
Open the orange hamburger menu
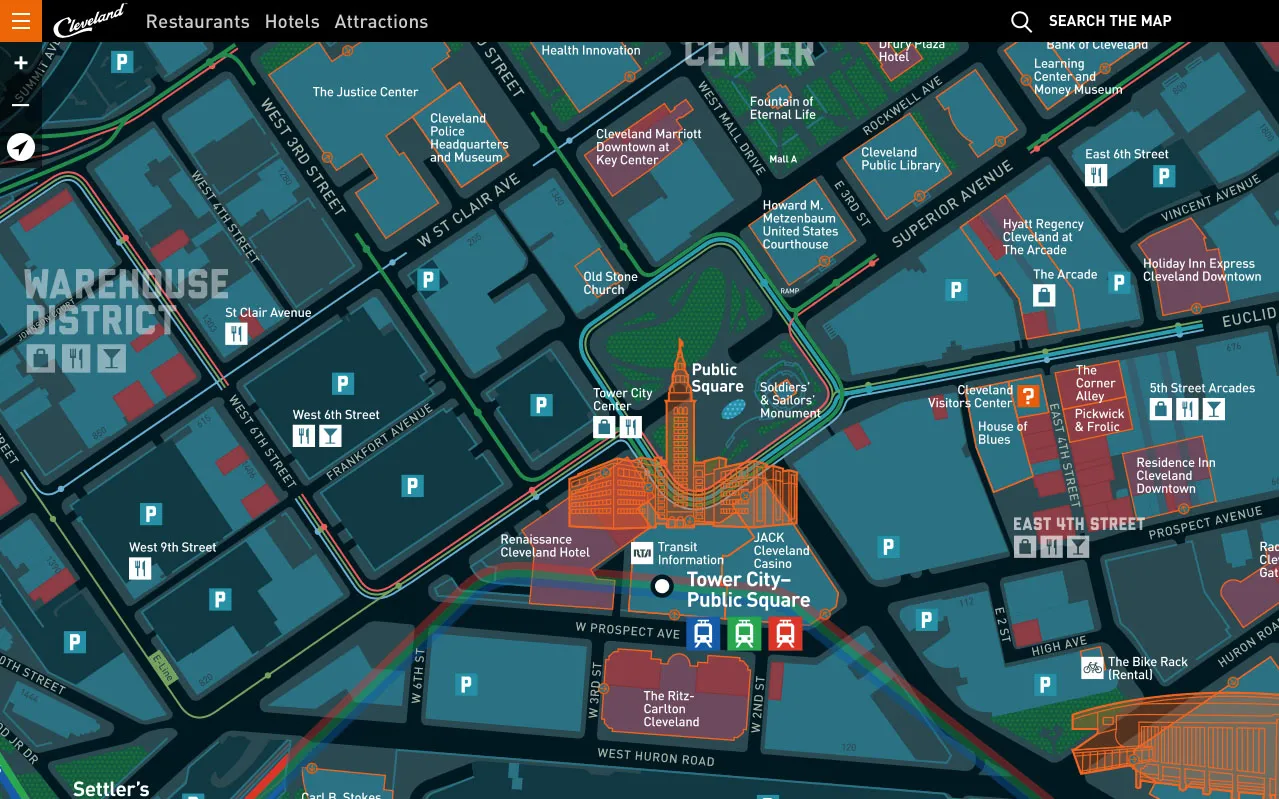pos(21,21)
